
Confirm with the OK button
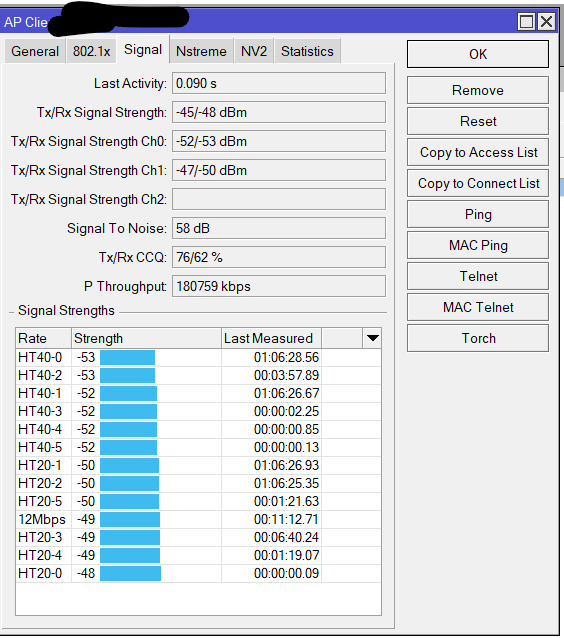tap(478, 54)
